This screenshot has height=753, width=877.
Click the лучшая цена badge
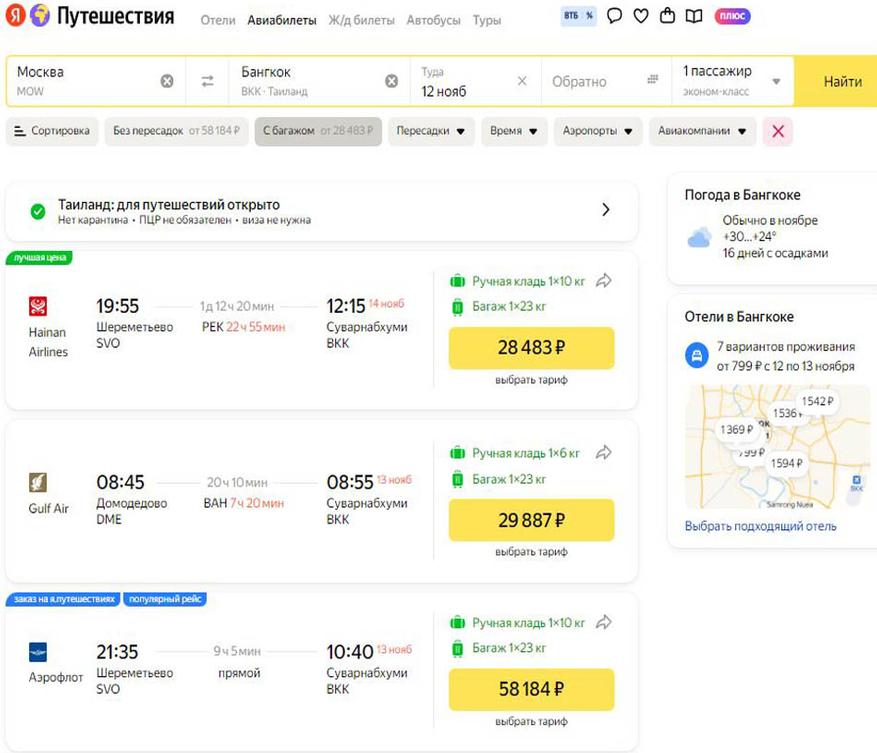click(39, 258)
